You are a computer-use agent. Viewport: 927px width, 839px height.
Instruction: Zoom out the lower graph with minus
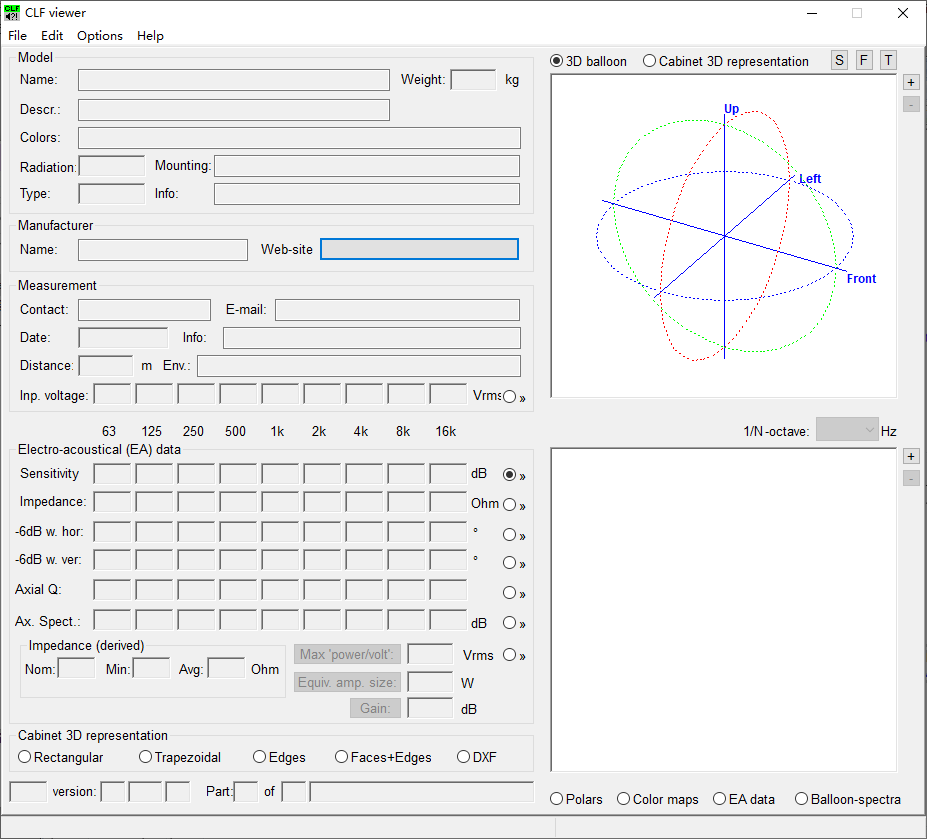[911, 478]
